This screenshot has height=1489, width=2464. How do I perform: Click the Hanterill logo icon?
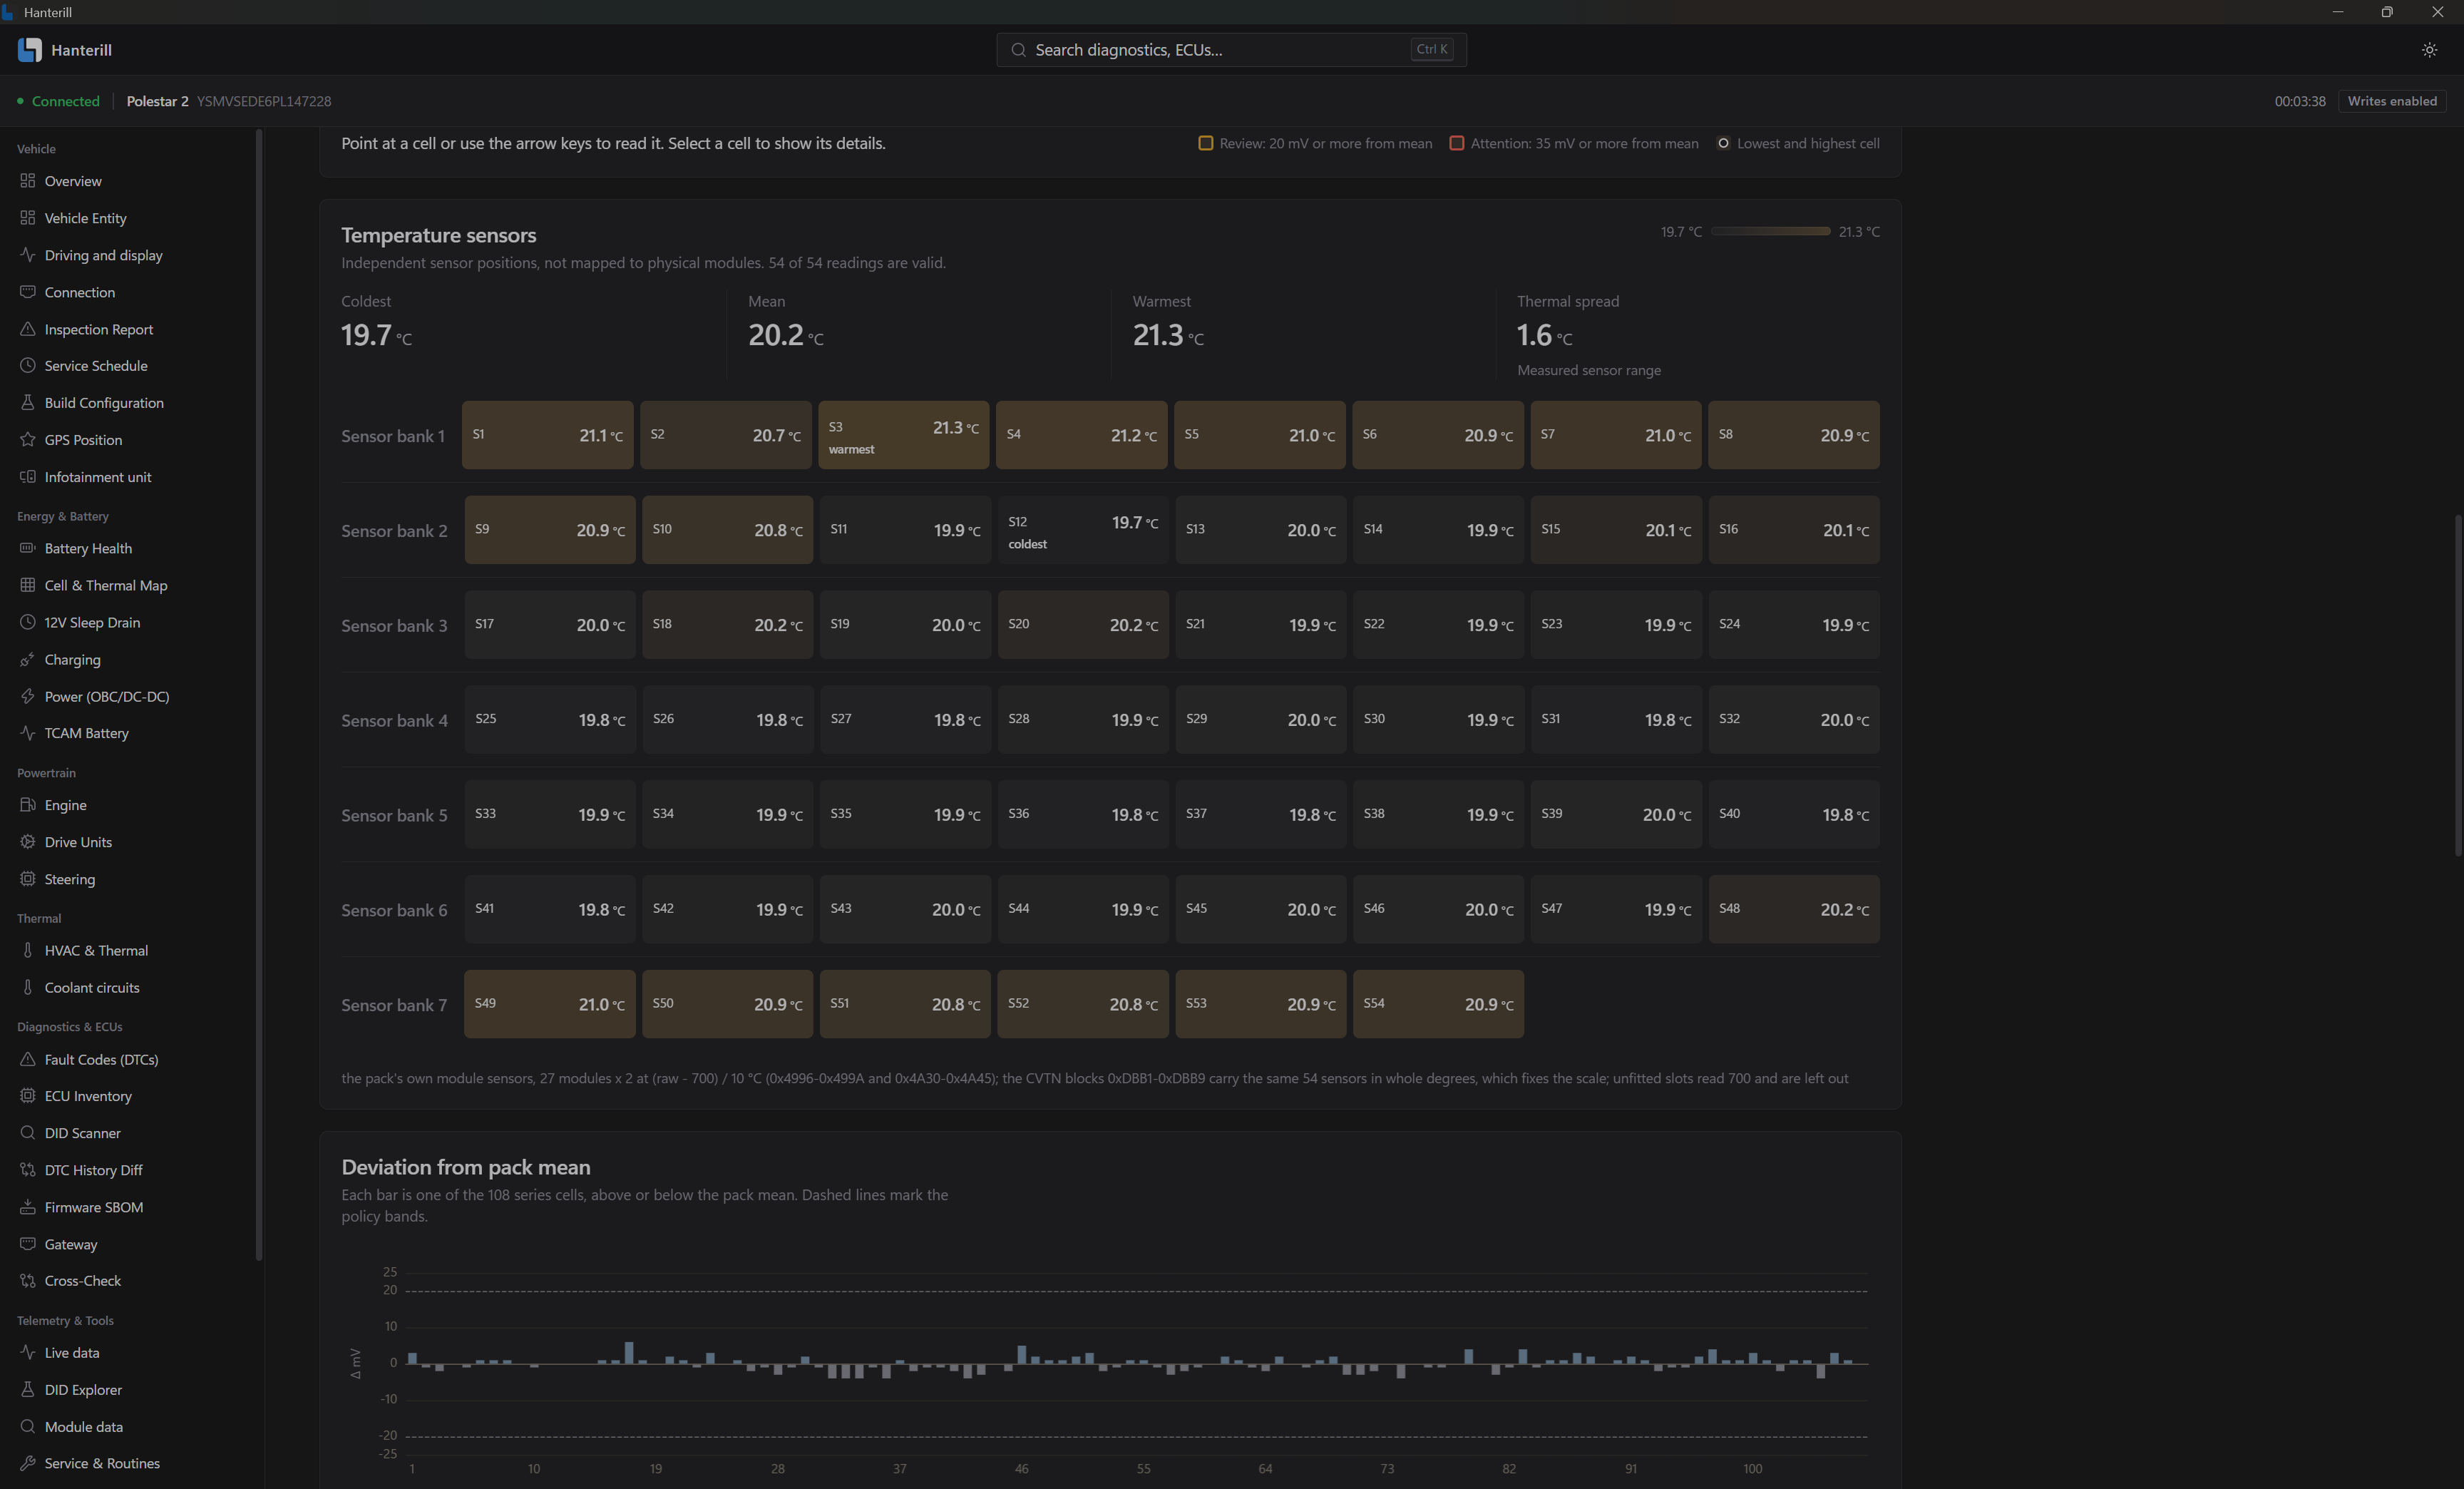click(x=30, y=50)
